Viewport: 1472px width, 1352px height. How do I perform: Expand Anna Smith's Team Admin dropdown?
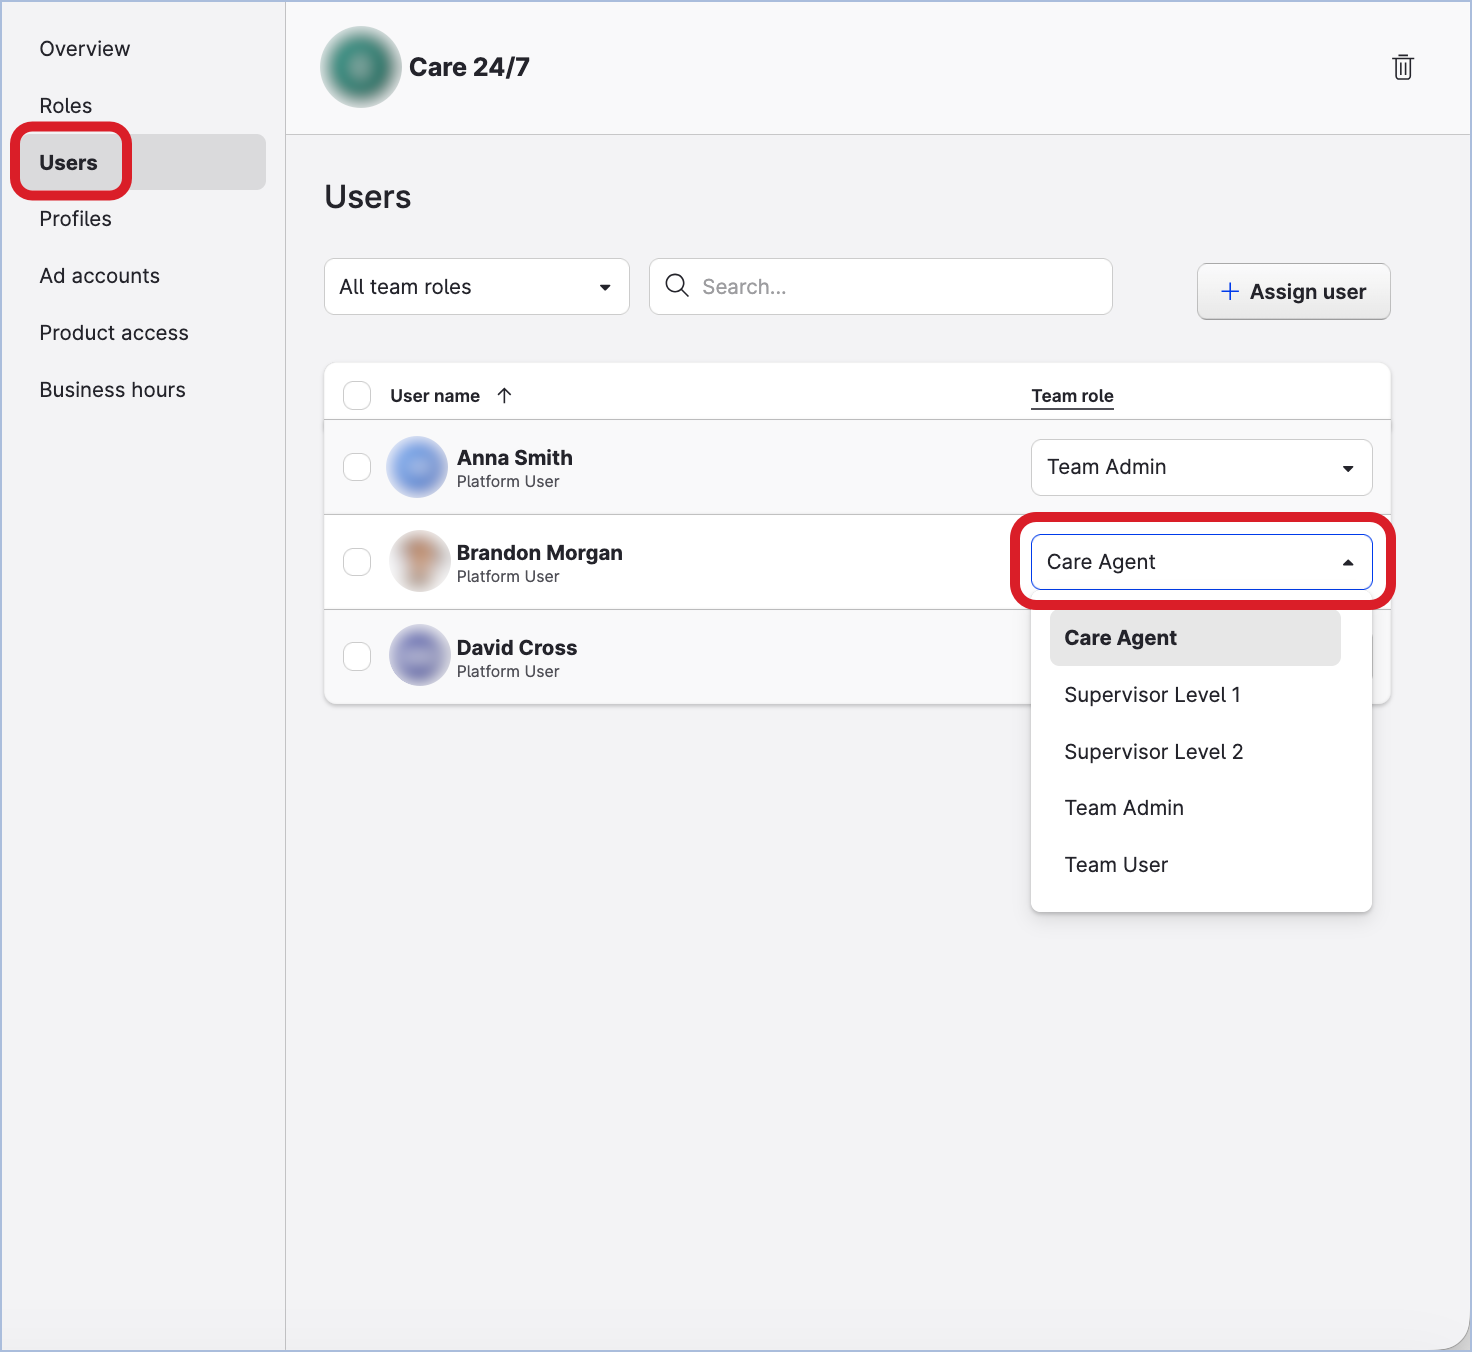(1201, 467)
